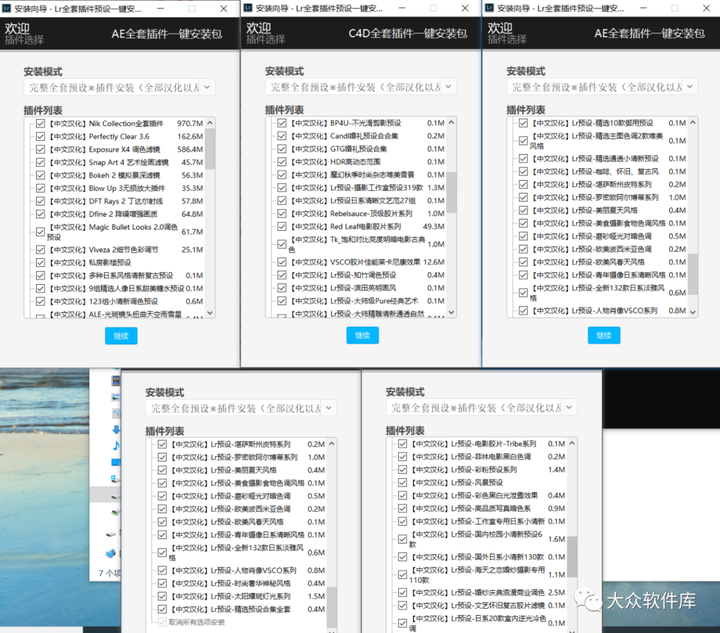Click 继续 in the Nik Collection window
Viewport: 720px width, 633px height.
[x=121, y=336]
